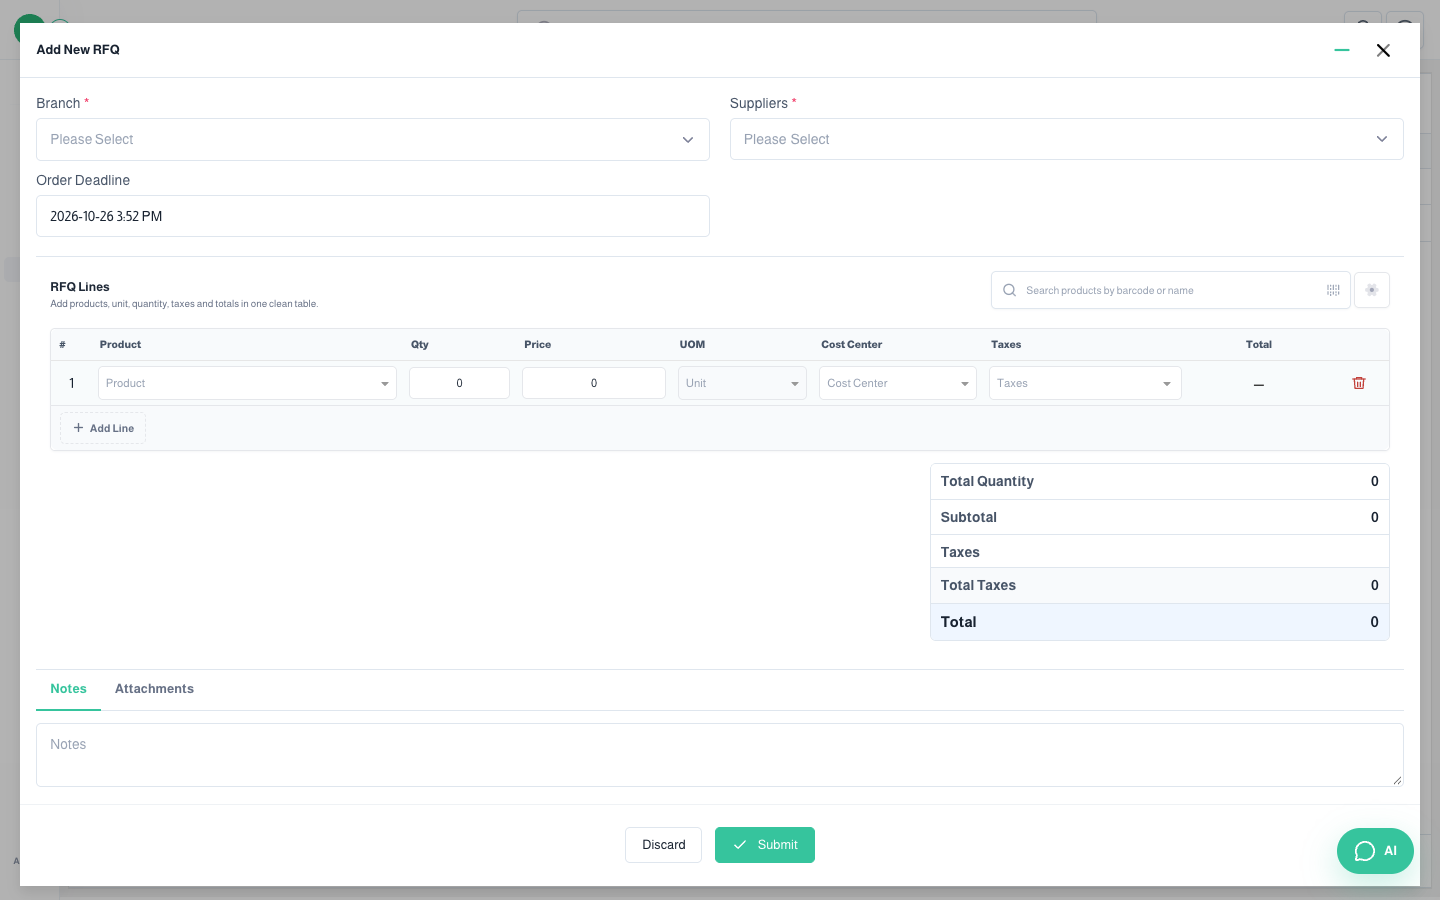Click the Order Deadline date field

click(x=373, y=216)
